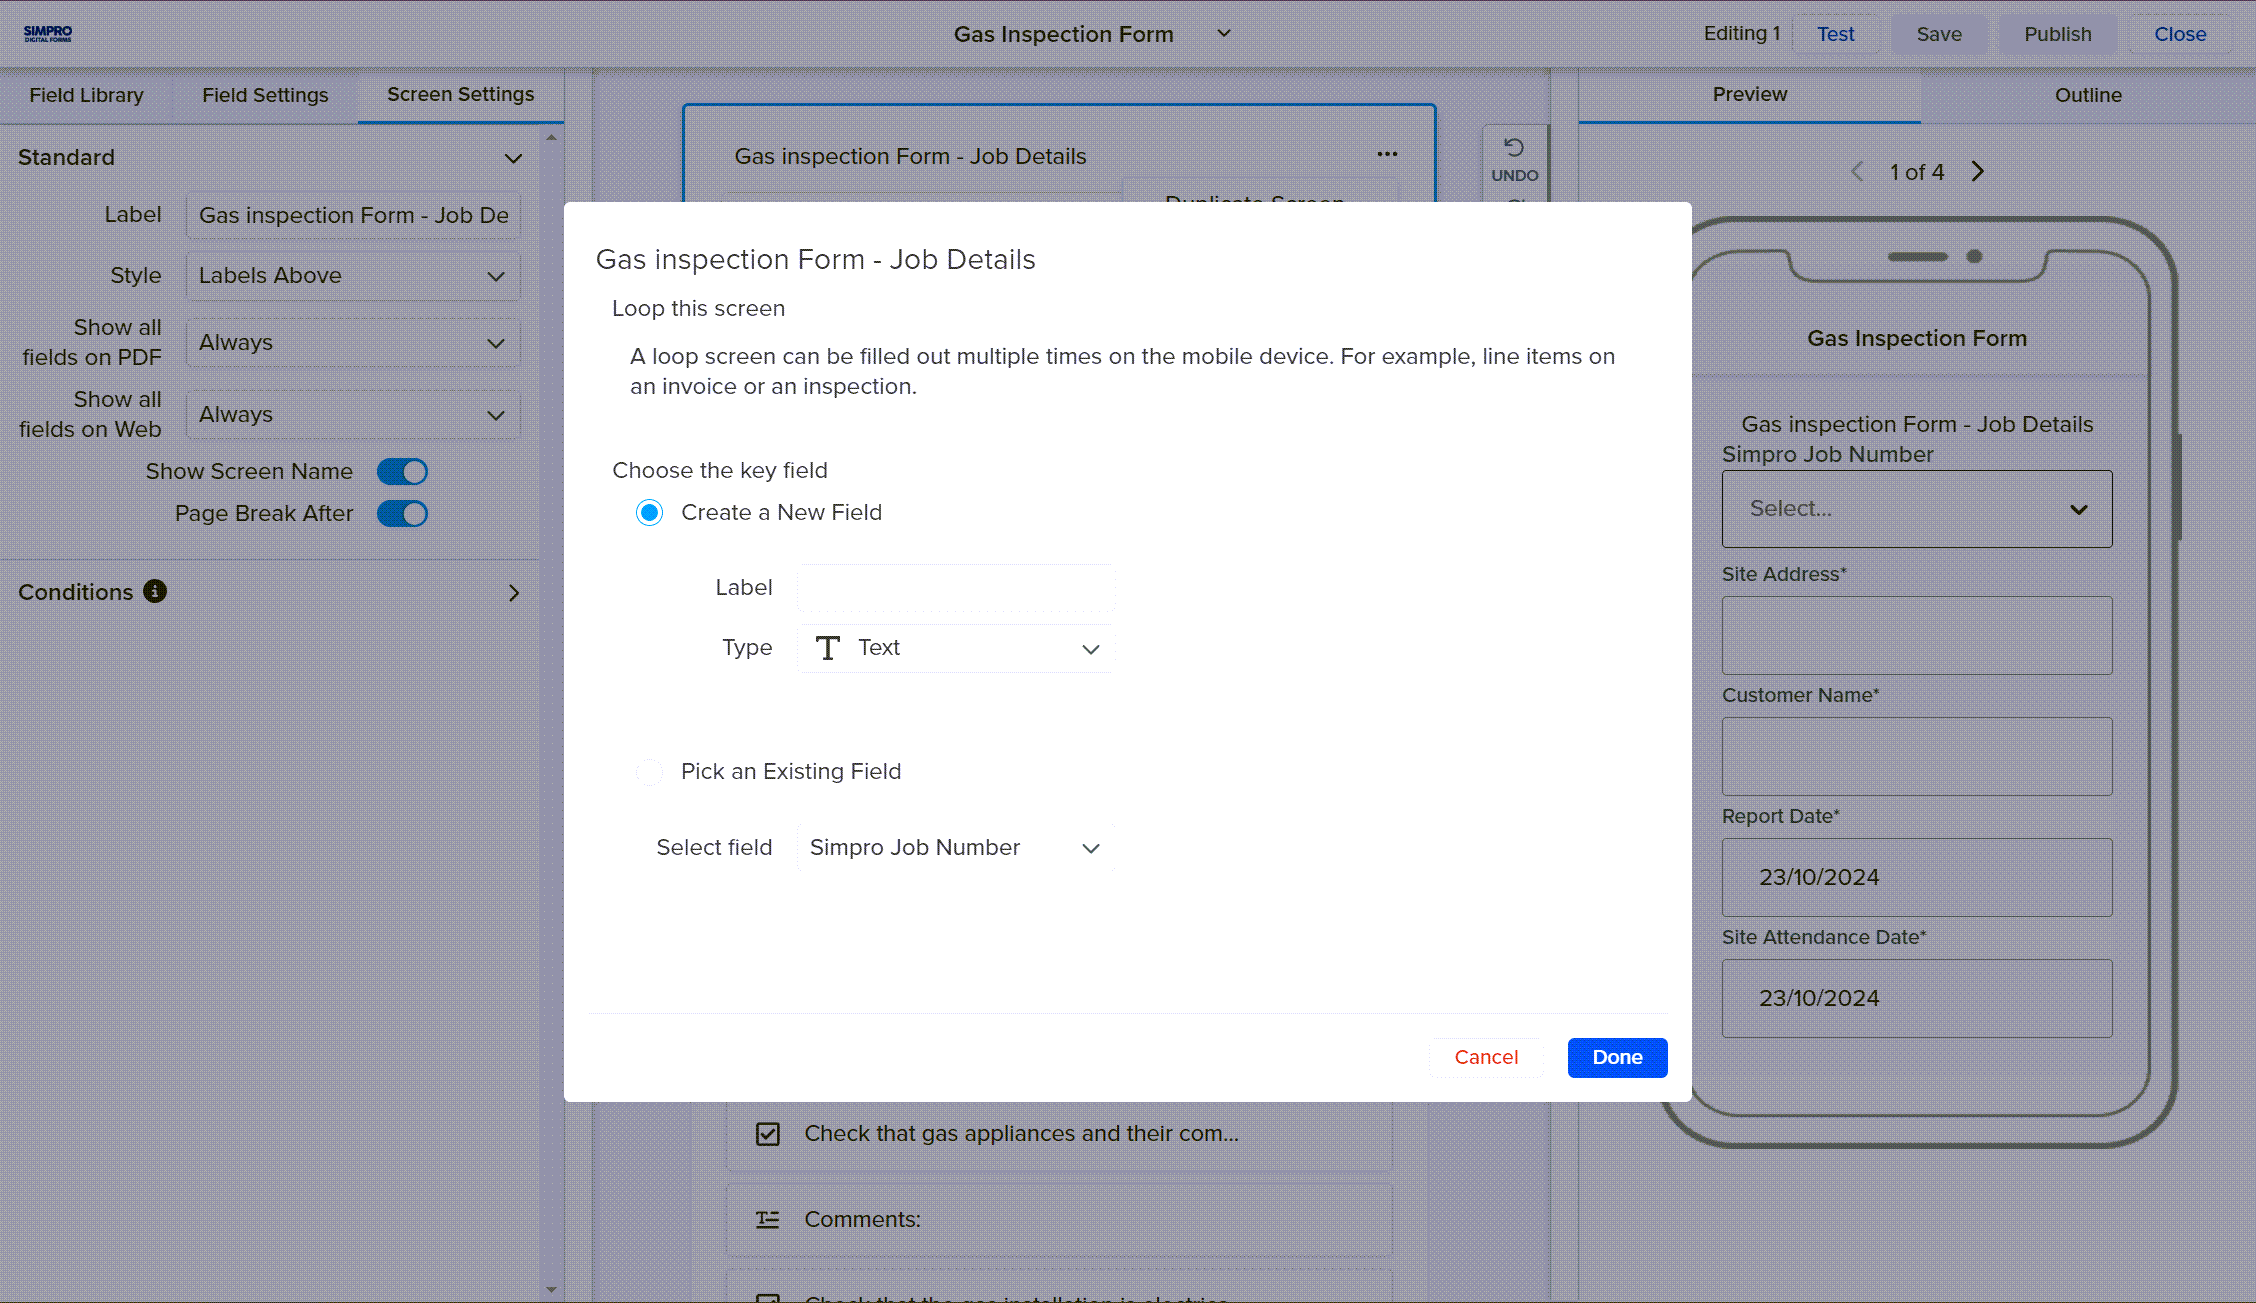This screenshot has width=2256, height=1303.
Task: Open the Style dropdown Labels Above
Action: pos(353,276)
